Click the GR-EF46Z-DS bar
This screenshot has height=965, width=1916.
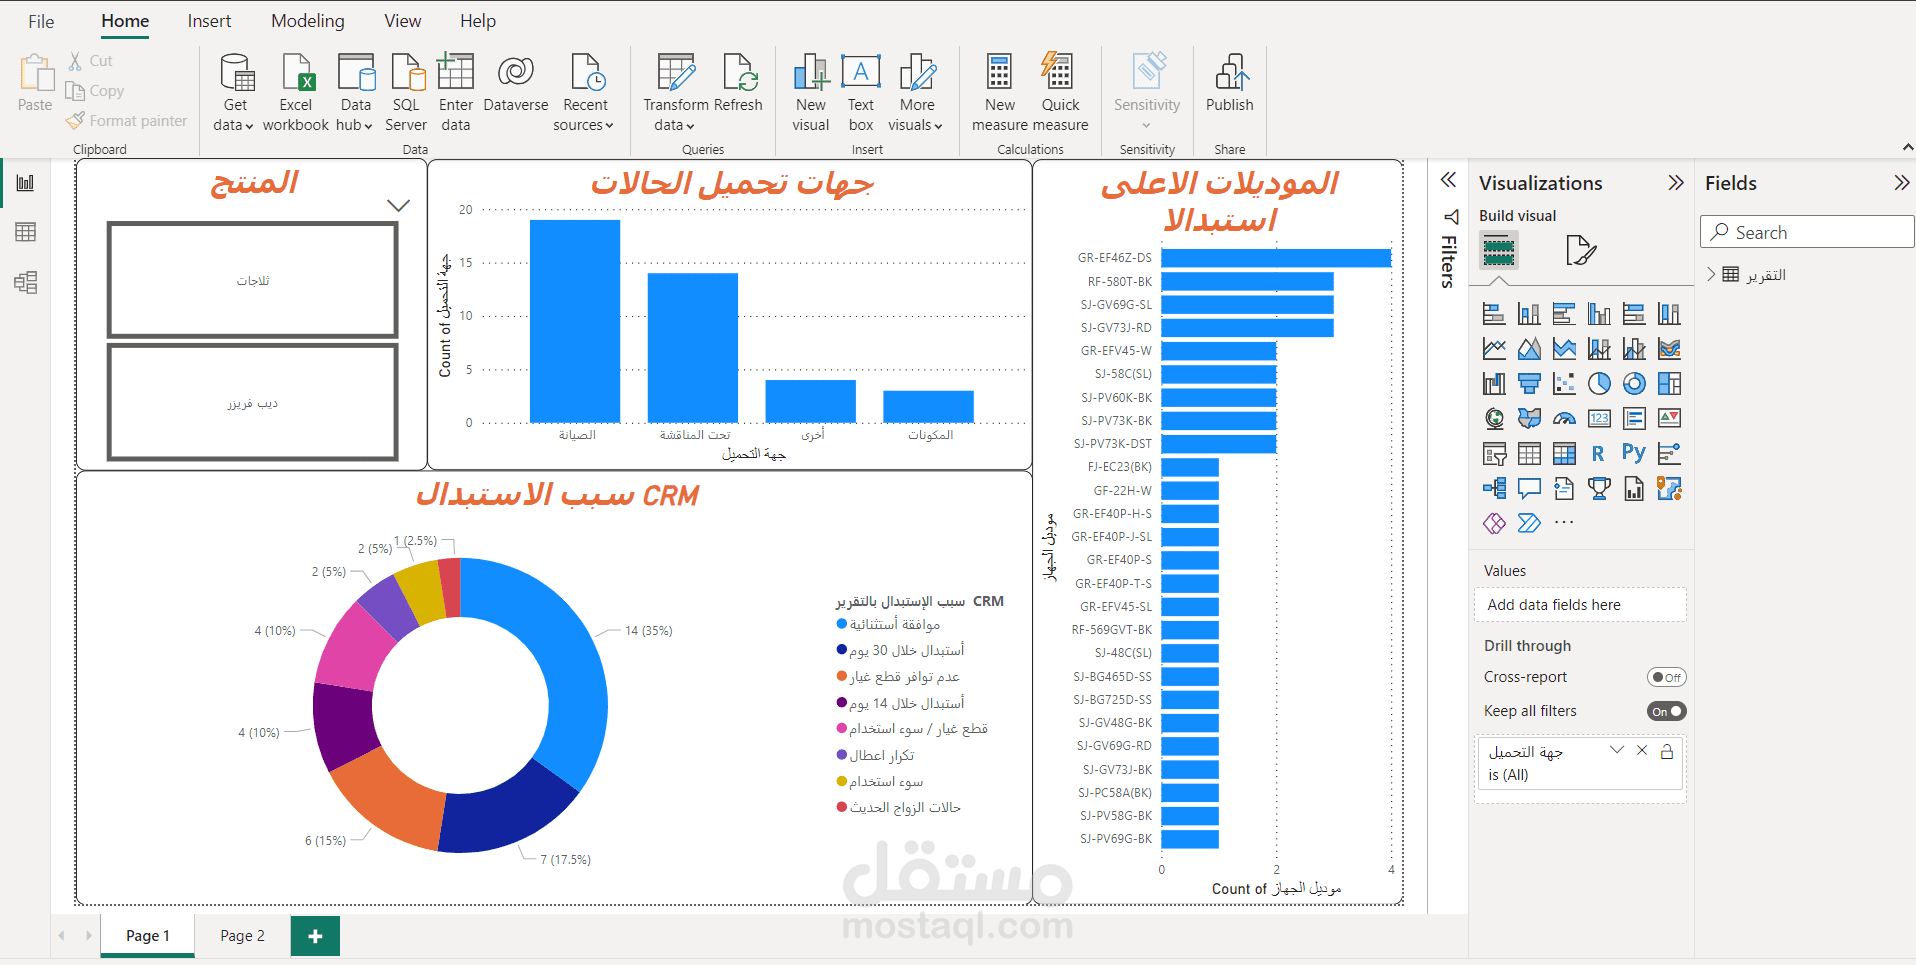tap(1276, 258)
